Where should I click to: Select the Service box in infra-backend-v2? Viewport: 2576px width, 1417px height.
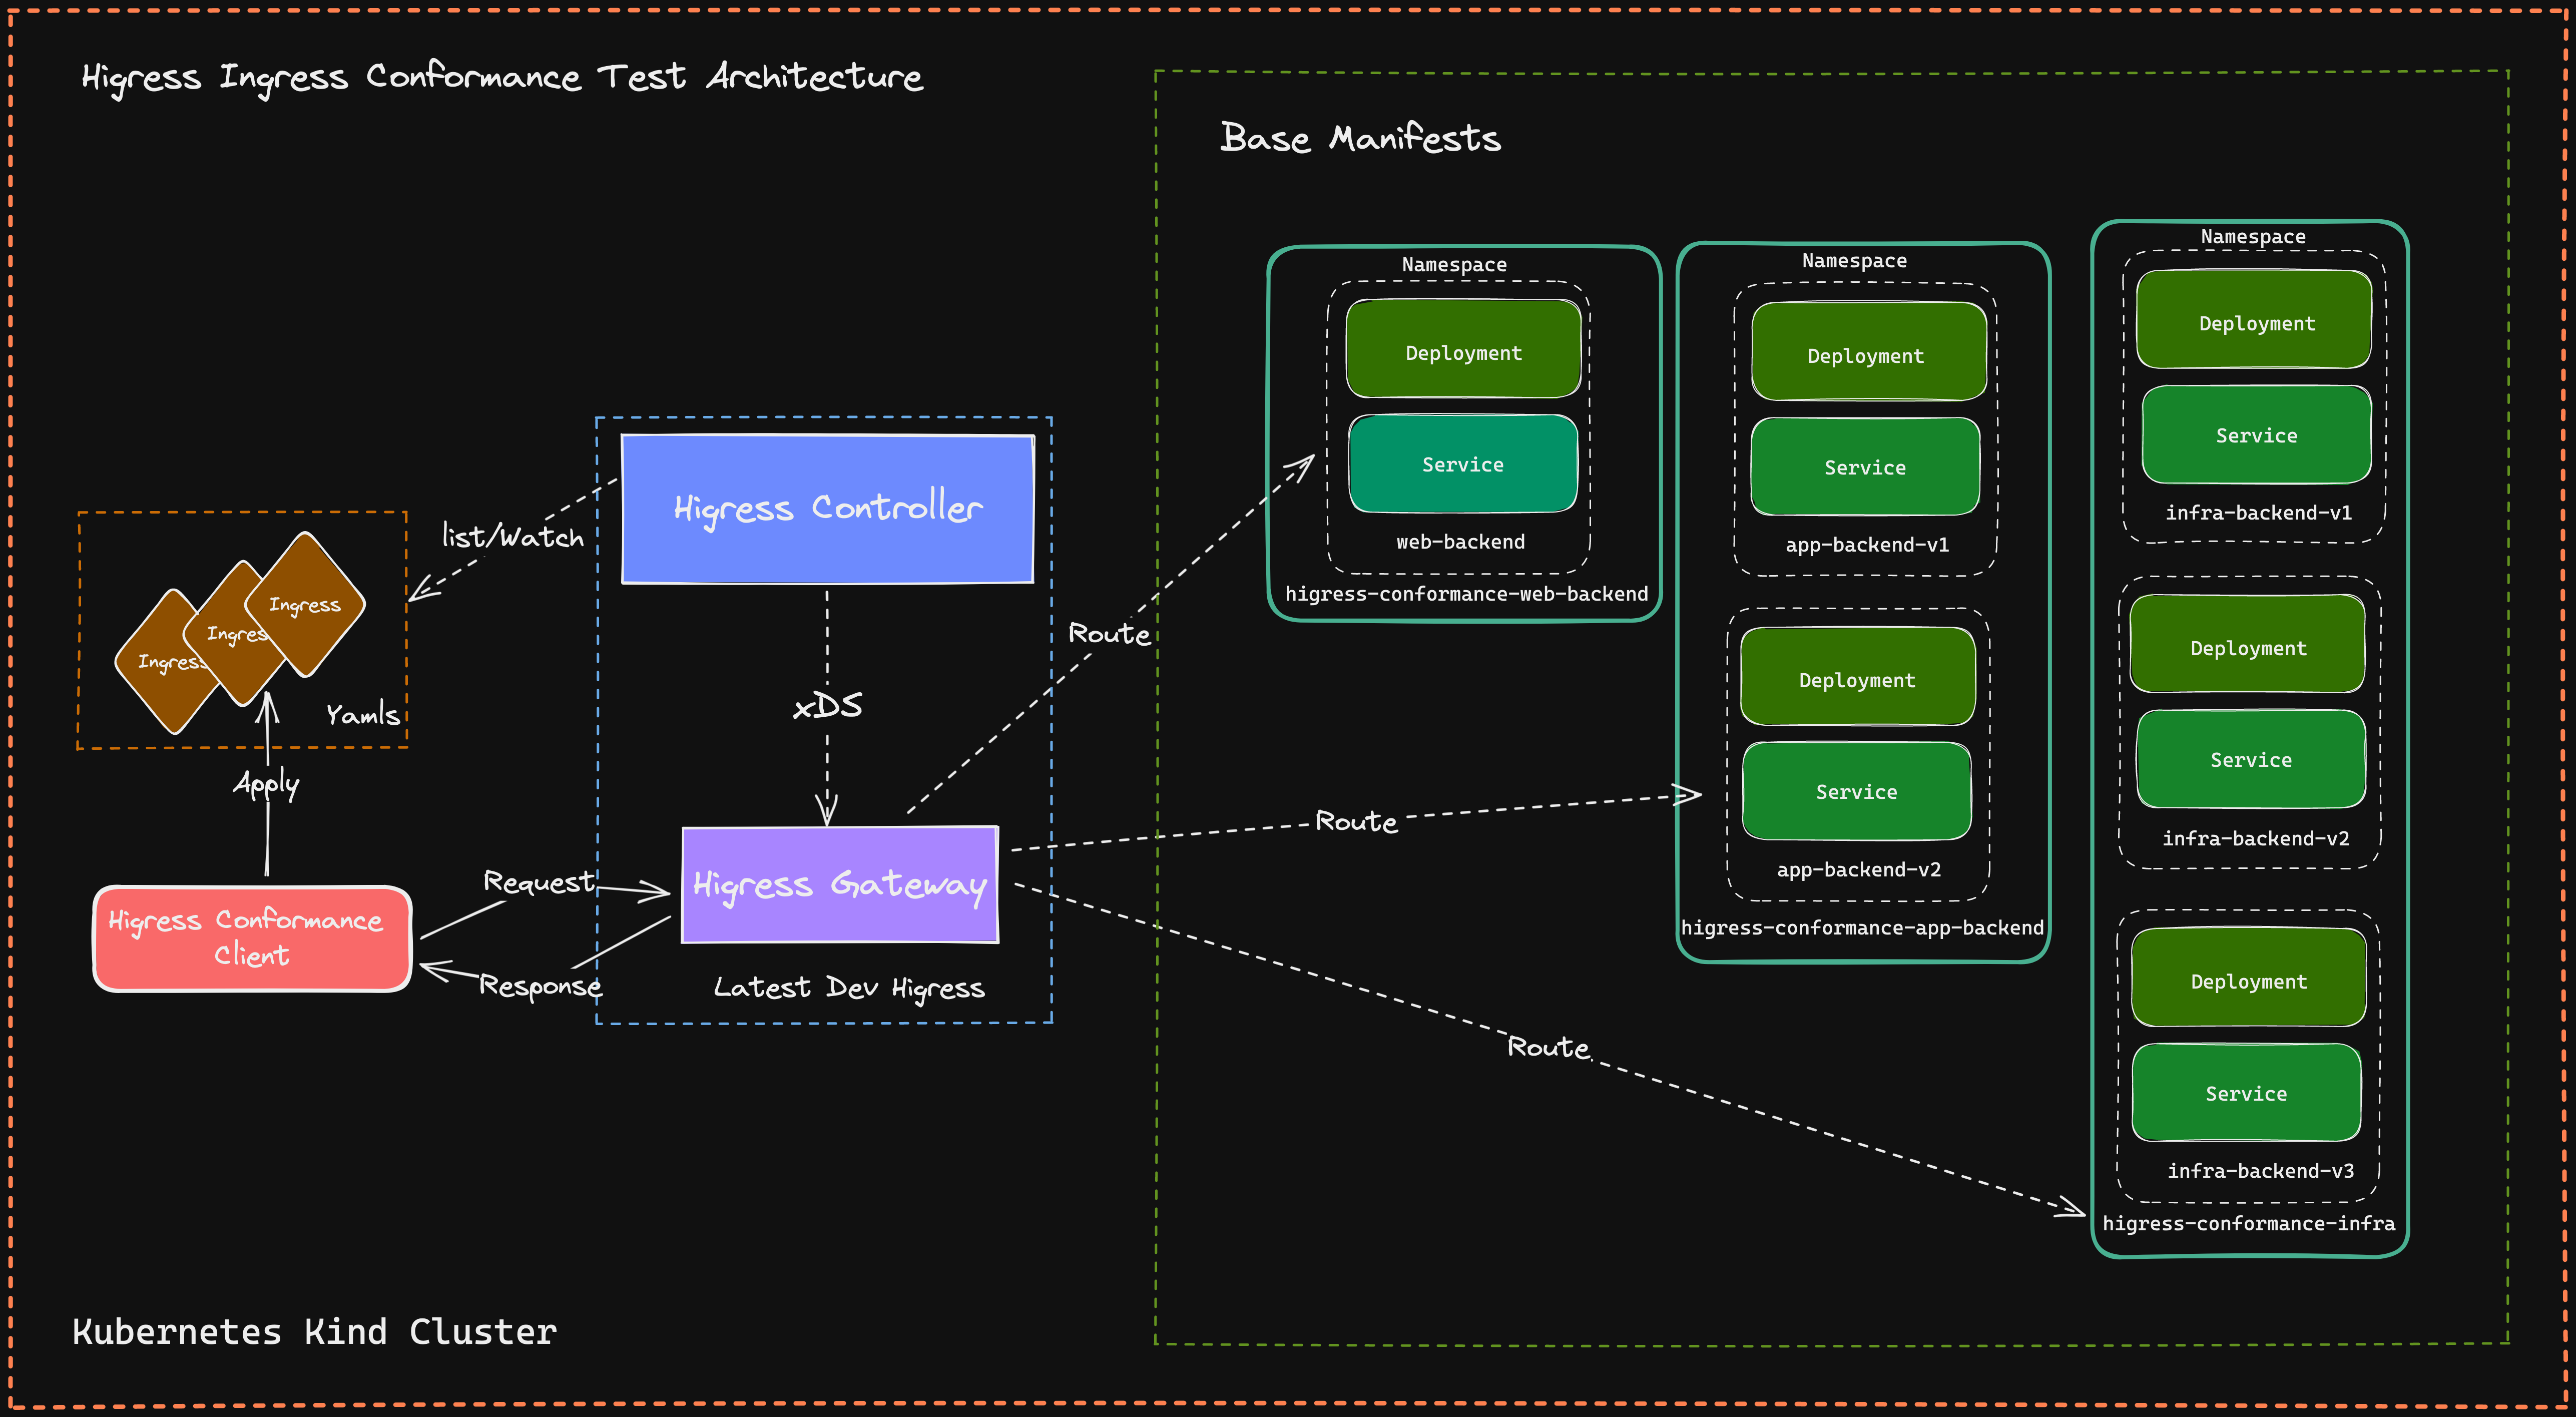(x=2250, y=759)
